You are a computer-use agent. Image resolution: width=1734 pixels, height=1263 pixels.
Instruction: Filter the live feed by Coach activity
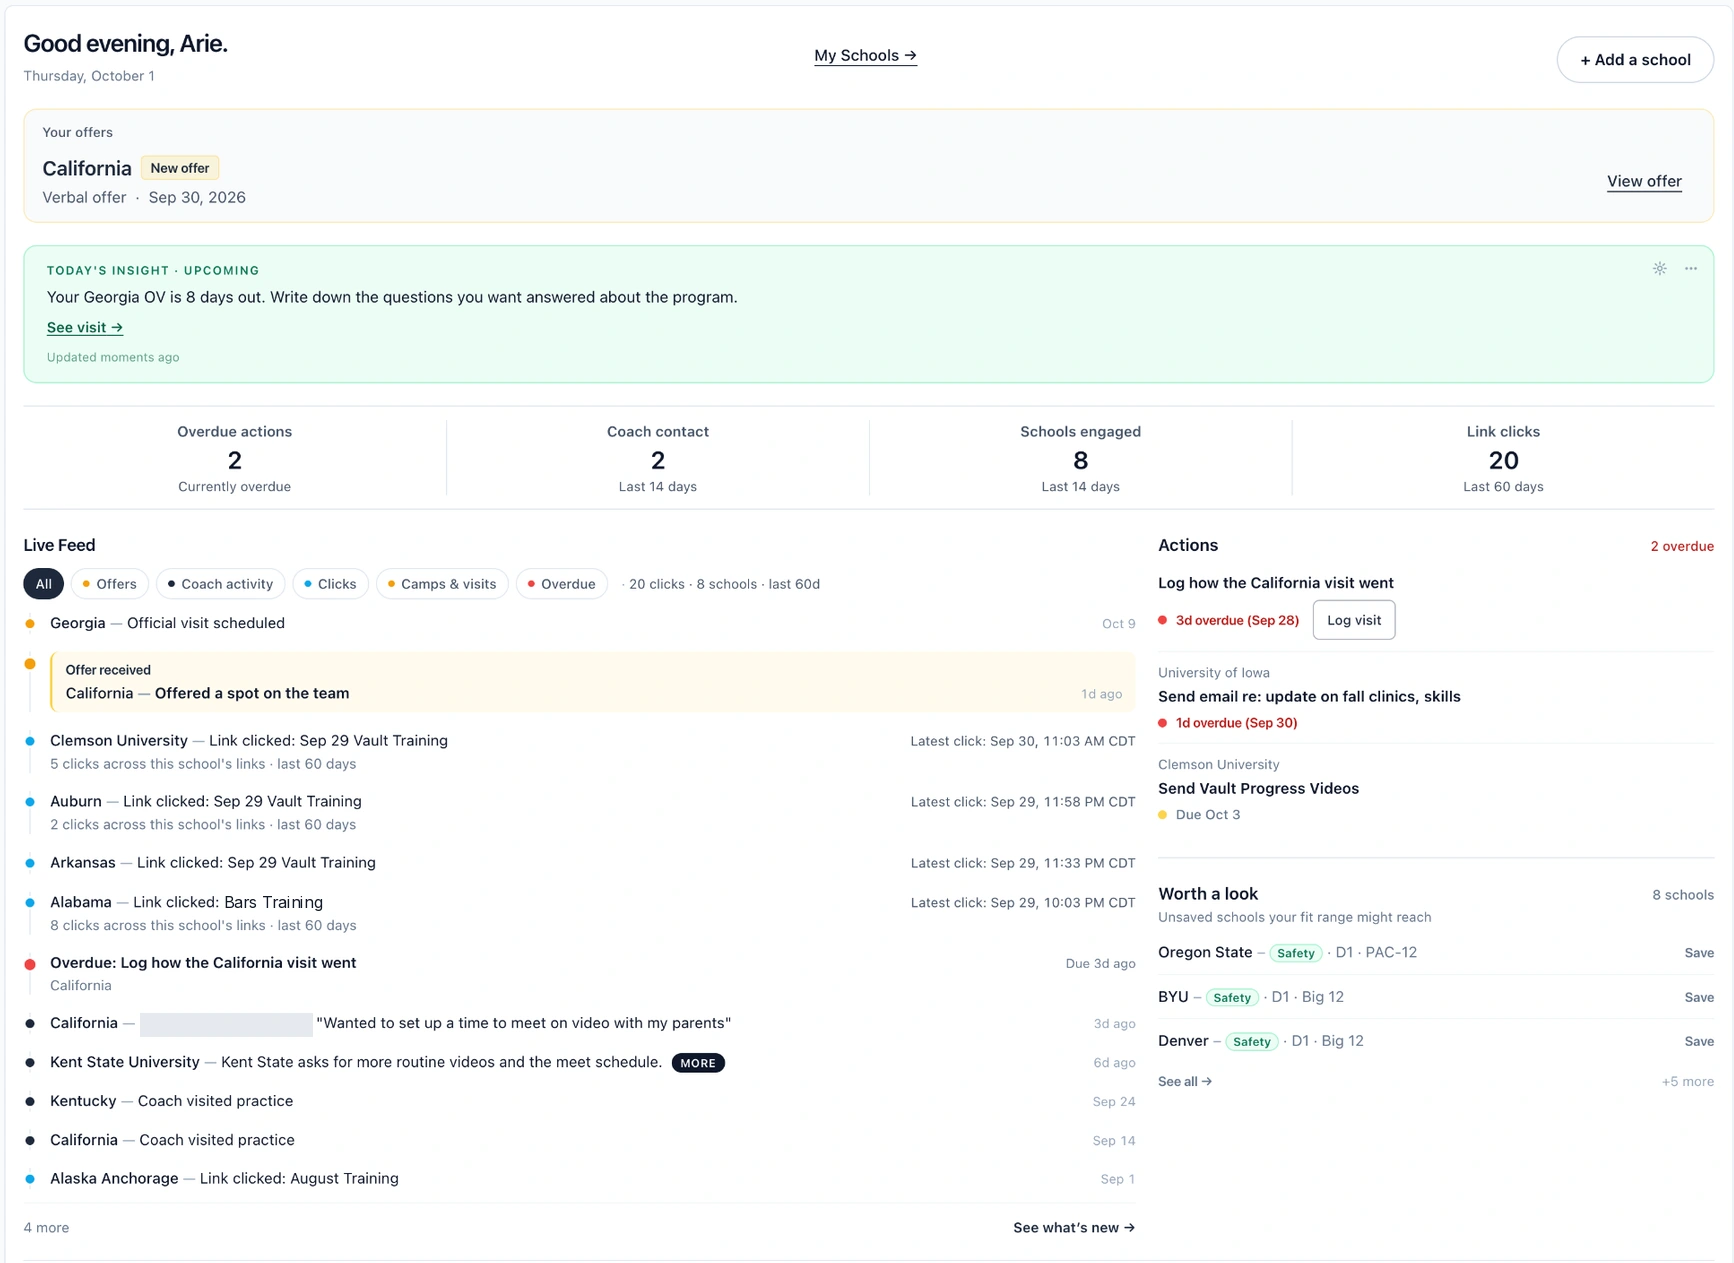(x=221, y=584)
